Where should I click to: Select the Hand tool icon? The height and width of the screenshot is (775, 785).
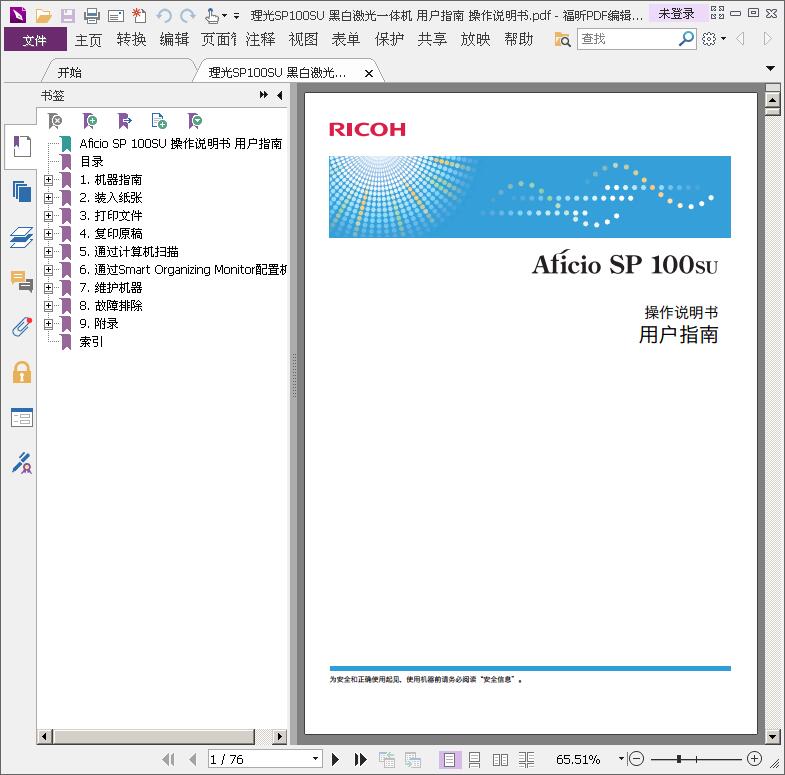click(x=212, y=16)
